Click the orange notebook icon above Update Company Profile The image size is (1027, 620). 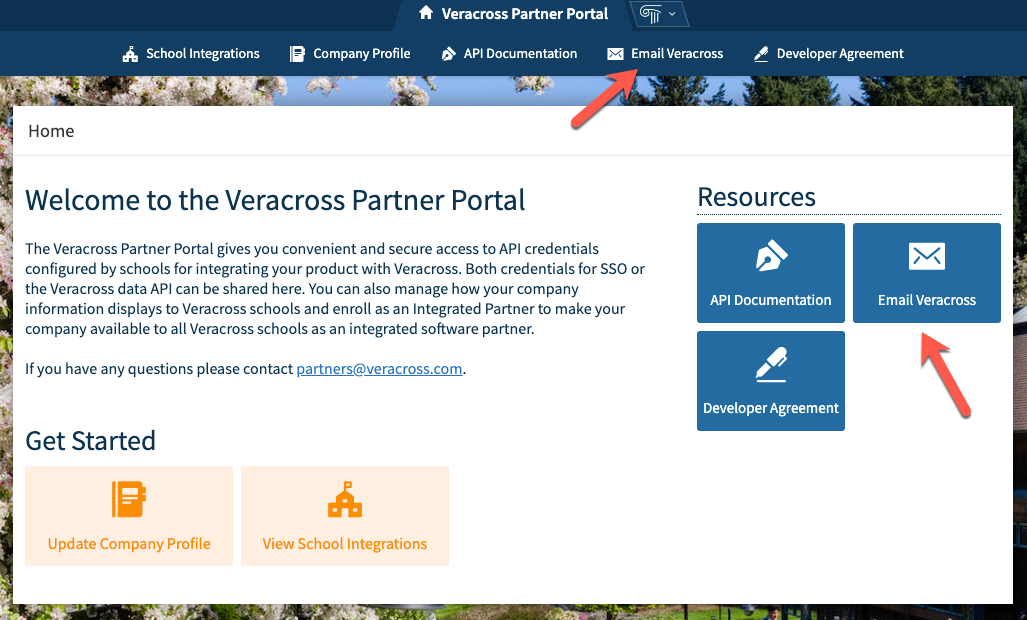coord(128,498)
